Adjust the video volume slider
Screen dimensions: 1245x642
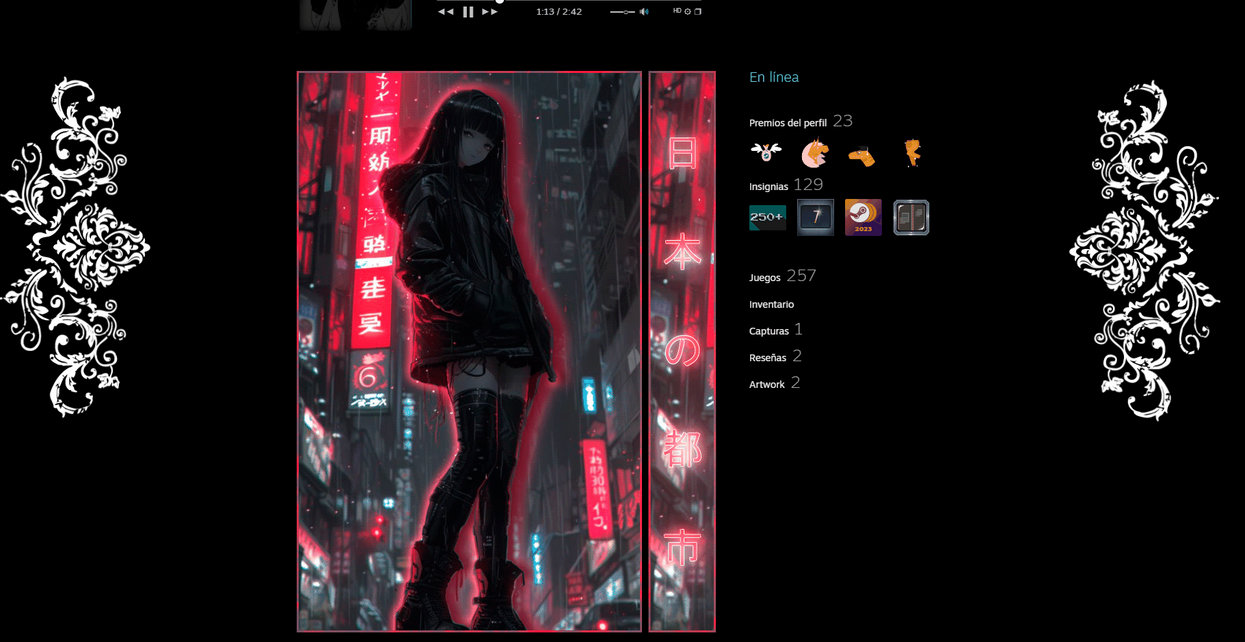tap(622, 12)
